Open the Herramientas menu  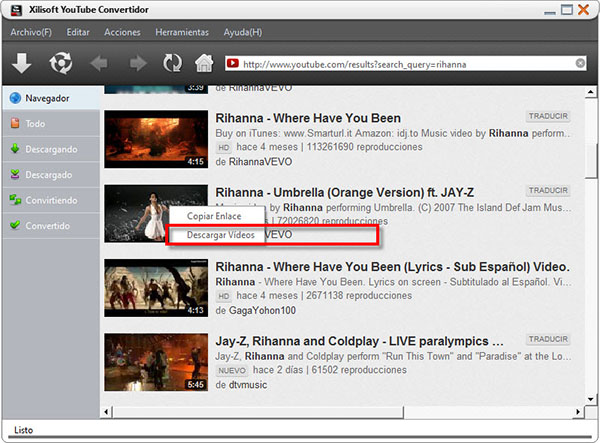tap(182, 32)
